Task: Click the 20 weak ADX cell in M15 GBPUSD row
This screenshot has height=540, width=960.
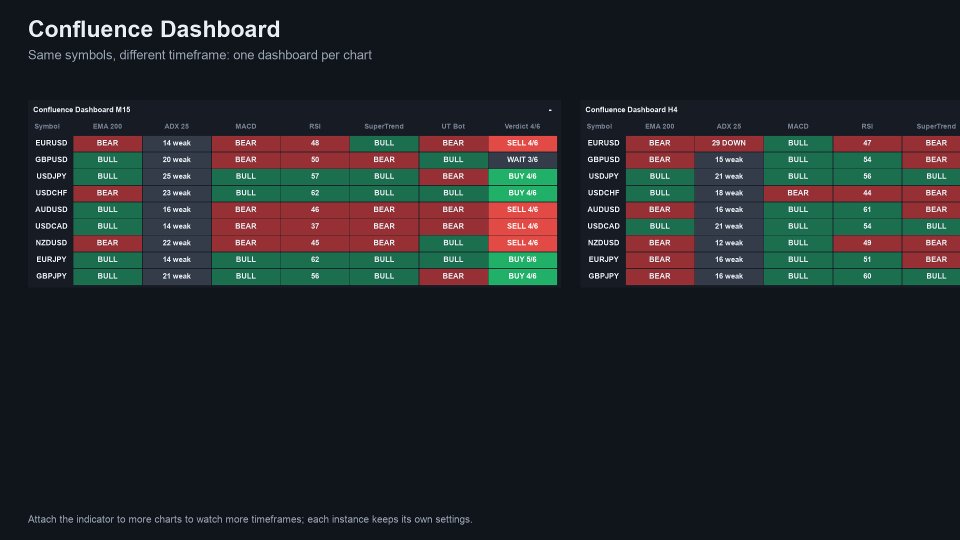Action: coord(176,159)
